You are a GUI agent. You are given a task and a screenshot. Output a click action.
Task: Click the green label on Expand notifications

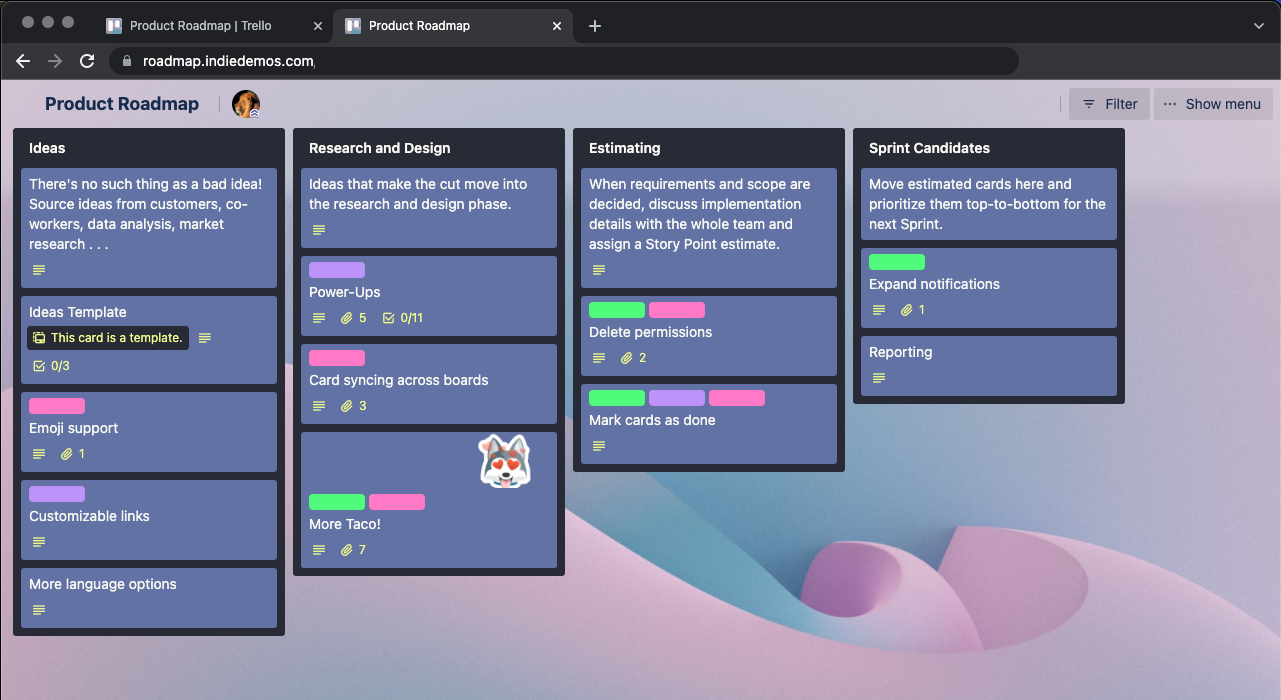tap(897, 262)
